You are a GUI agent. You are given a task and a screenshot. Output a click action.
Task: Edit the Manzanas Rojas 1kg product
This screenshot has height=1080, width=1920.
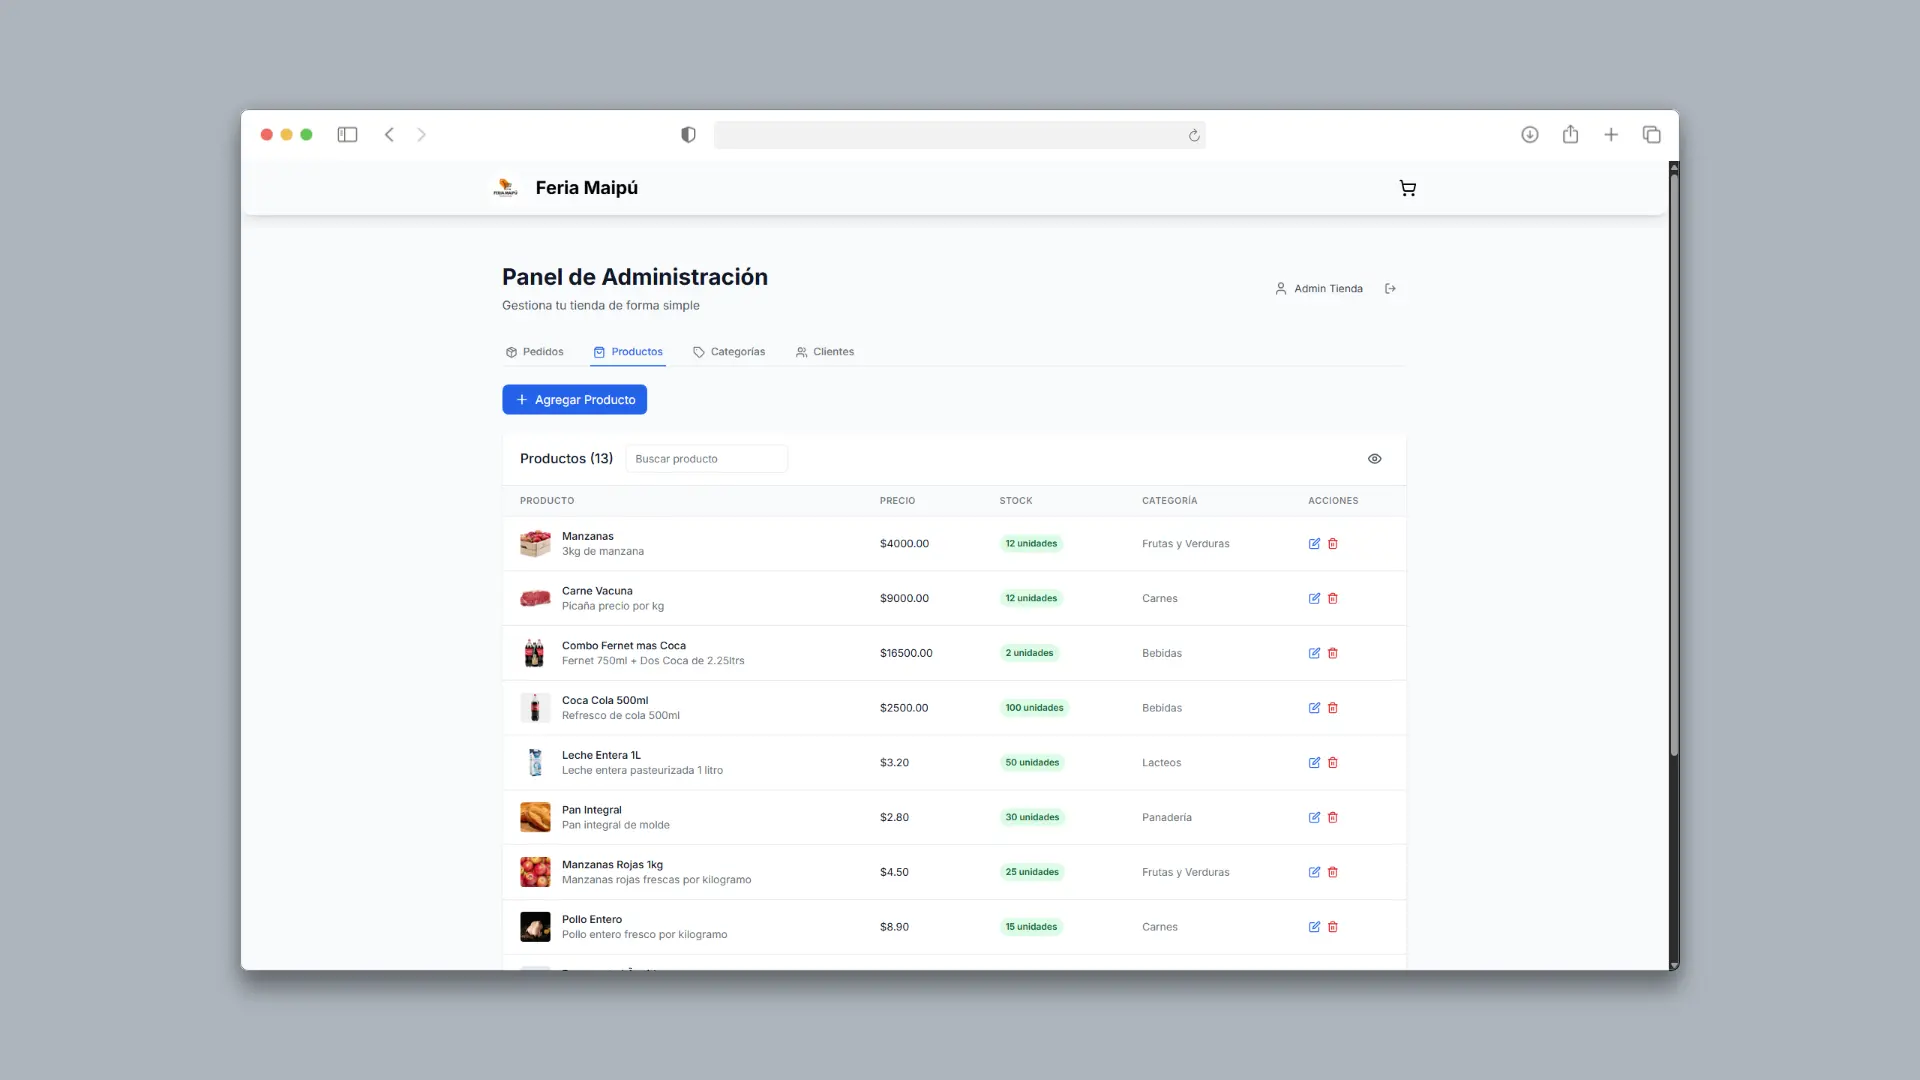pyautogui.click(x=1314, y=872)
